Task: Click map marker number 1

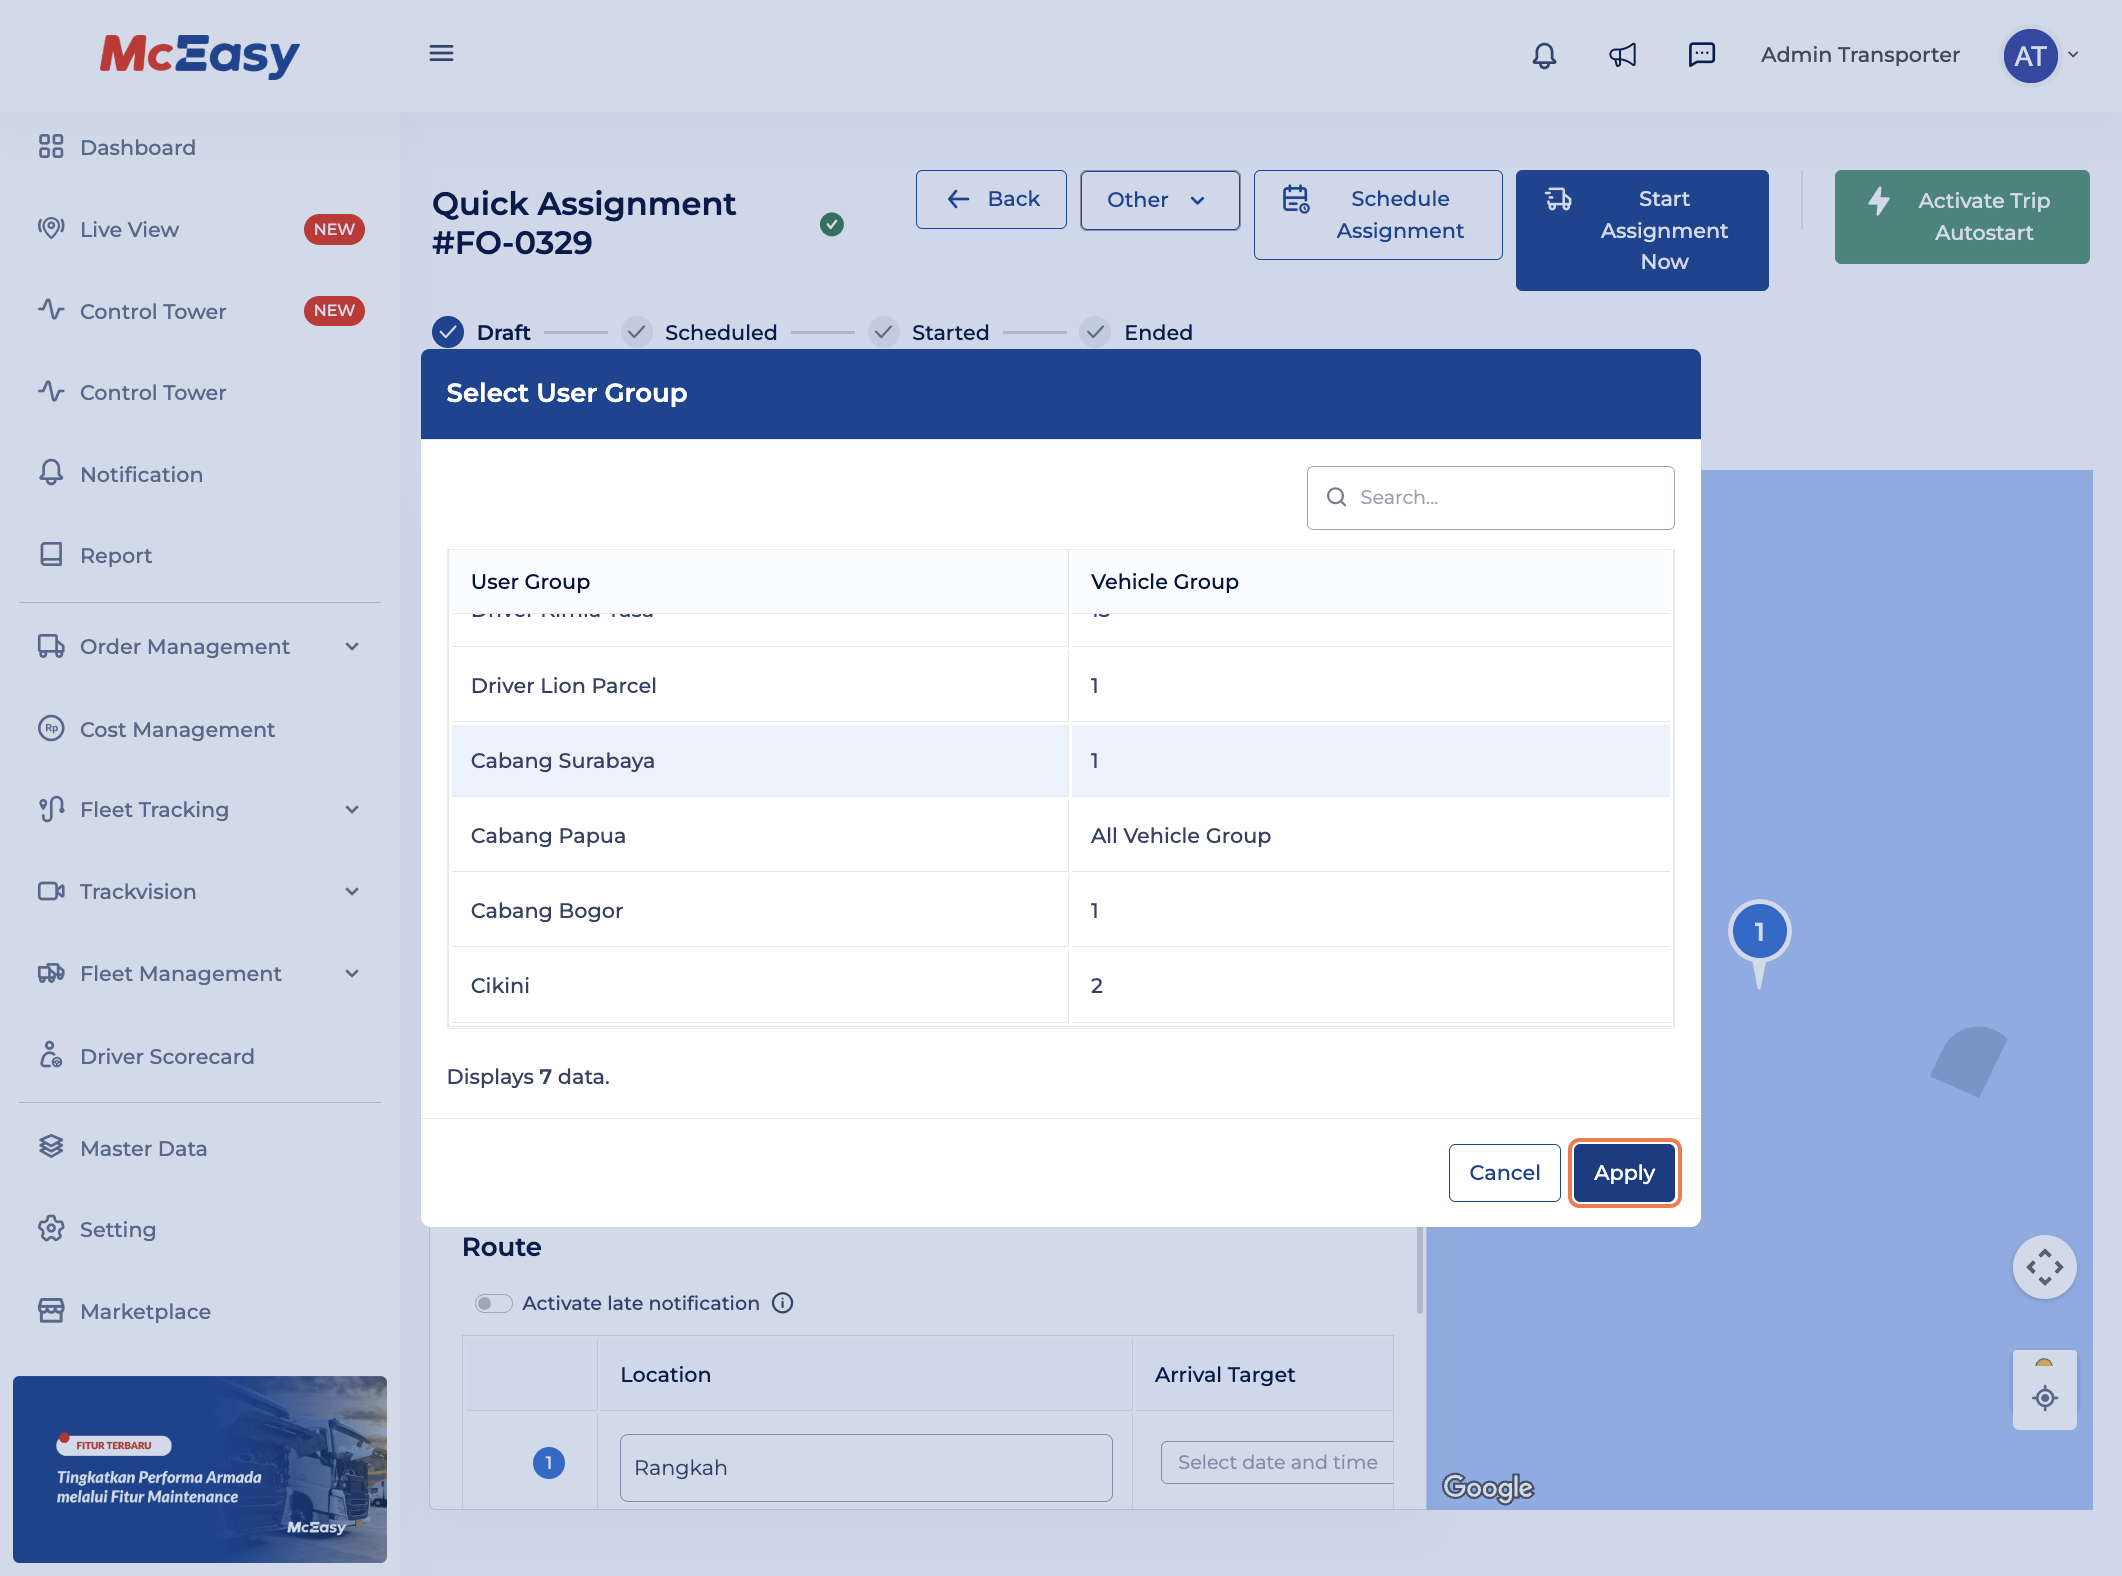Action: tap(1759, 933)
